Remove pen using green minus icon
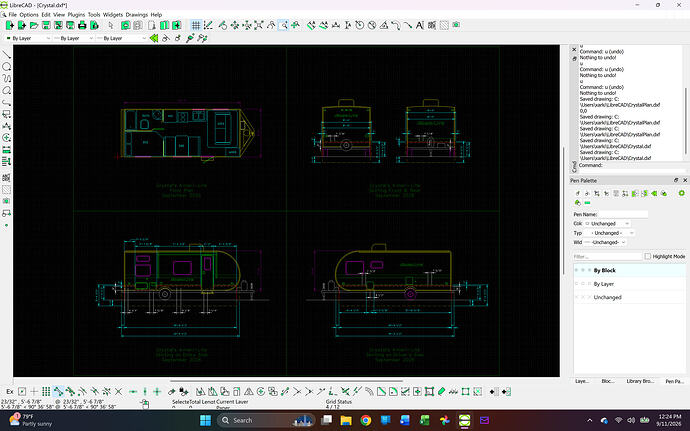 point(587,203)
